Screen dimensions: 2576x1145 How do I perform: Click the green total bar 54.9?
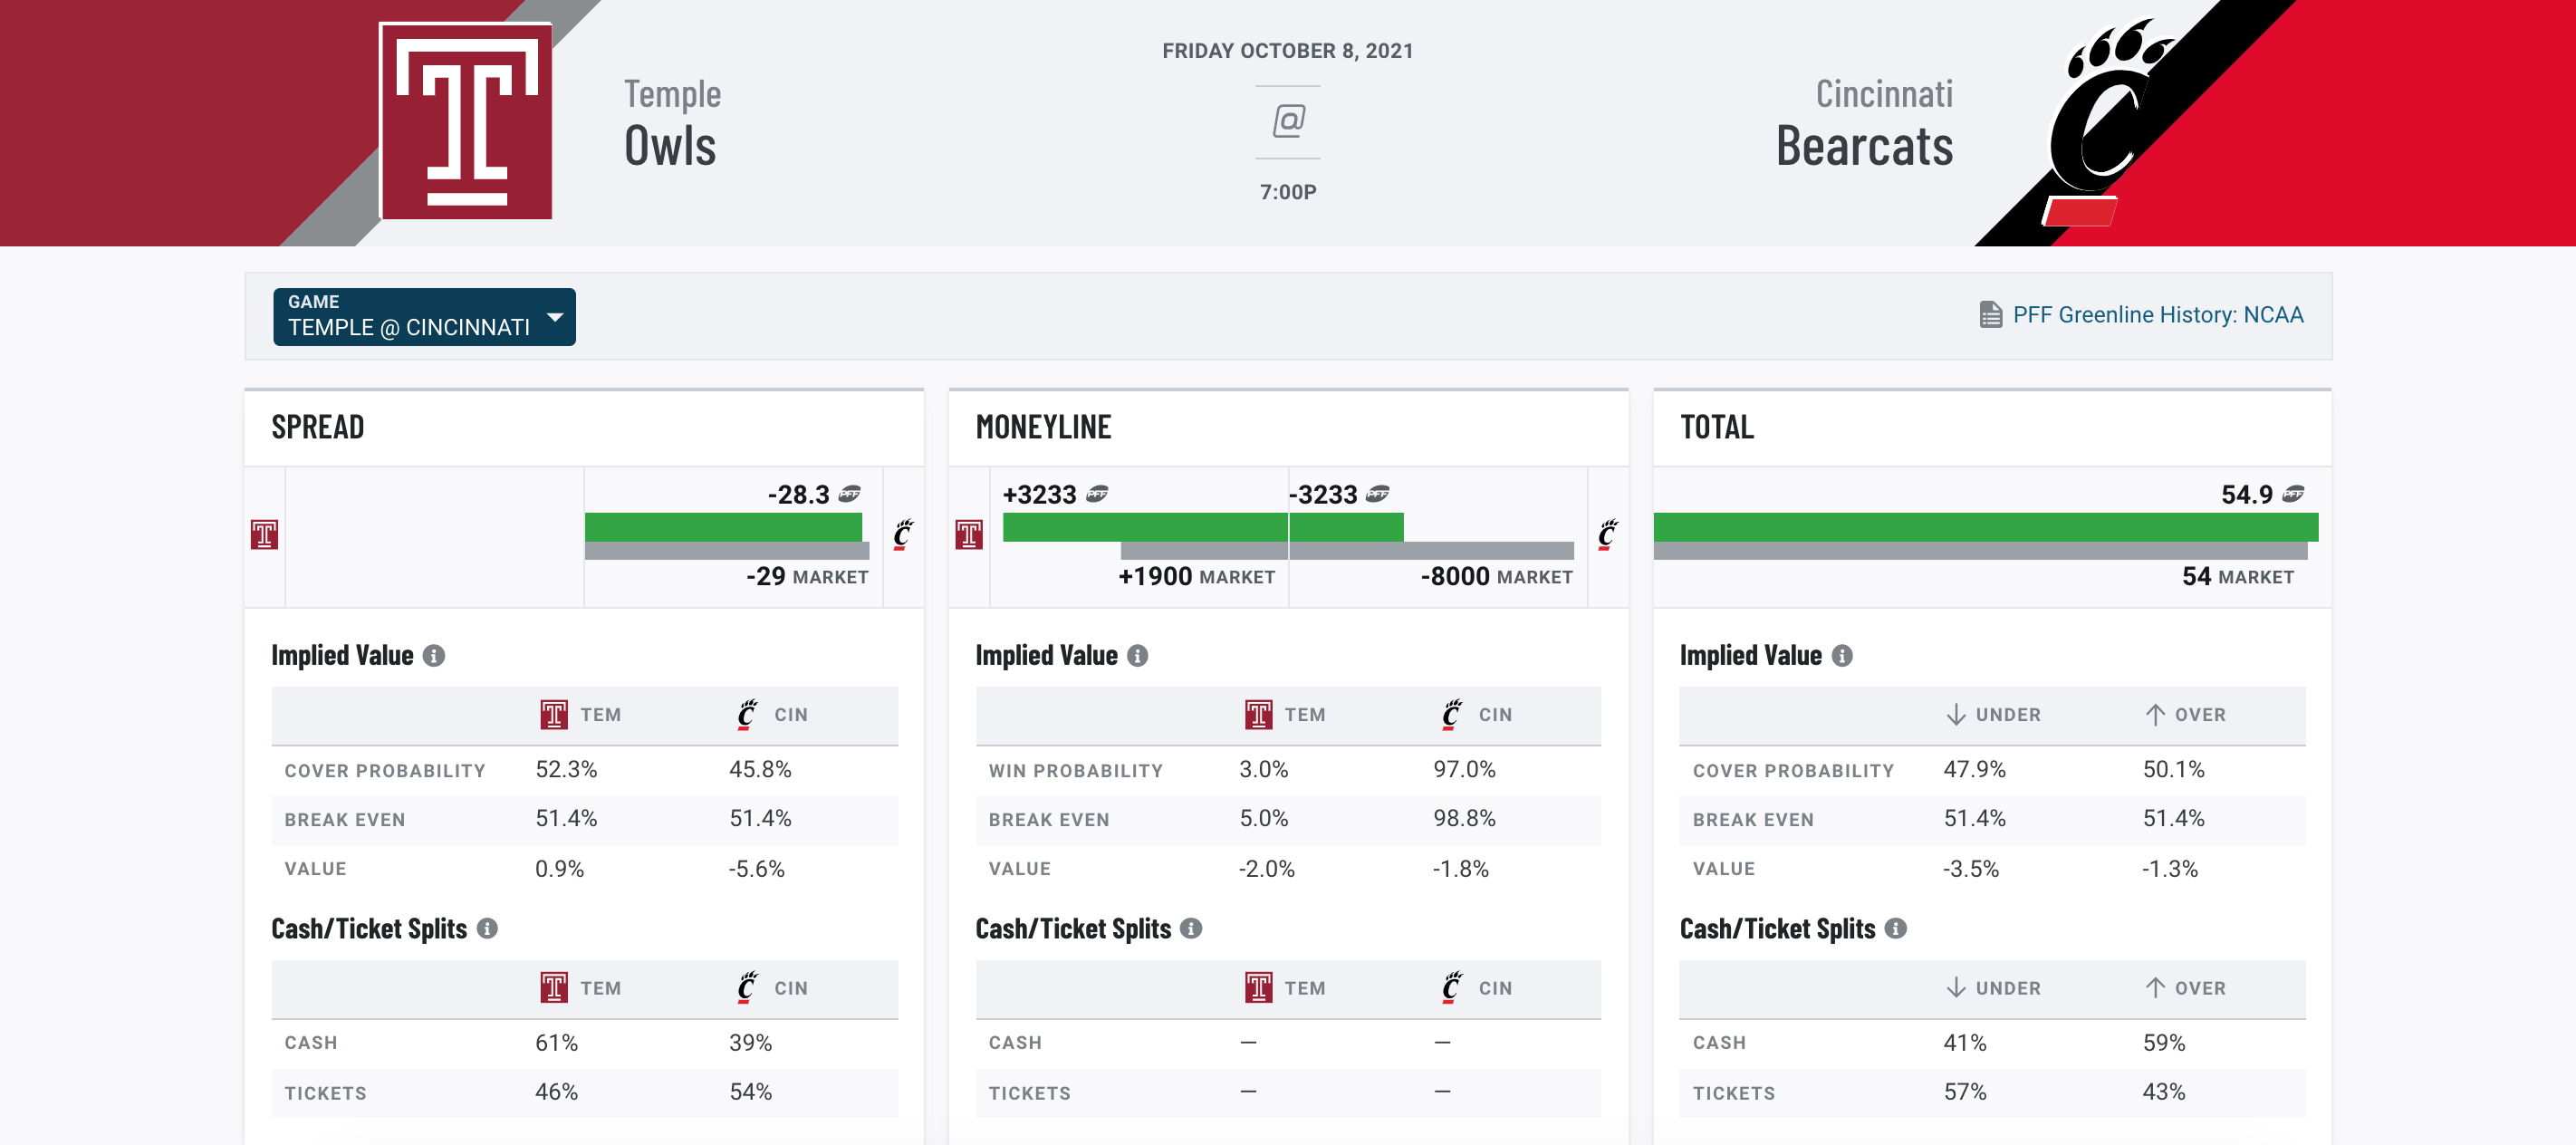1986,527
